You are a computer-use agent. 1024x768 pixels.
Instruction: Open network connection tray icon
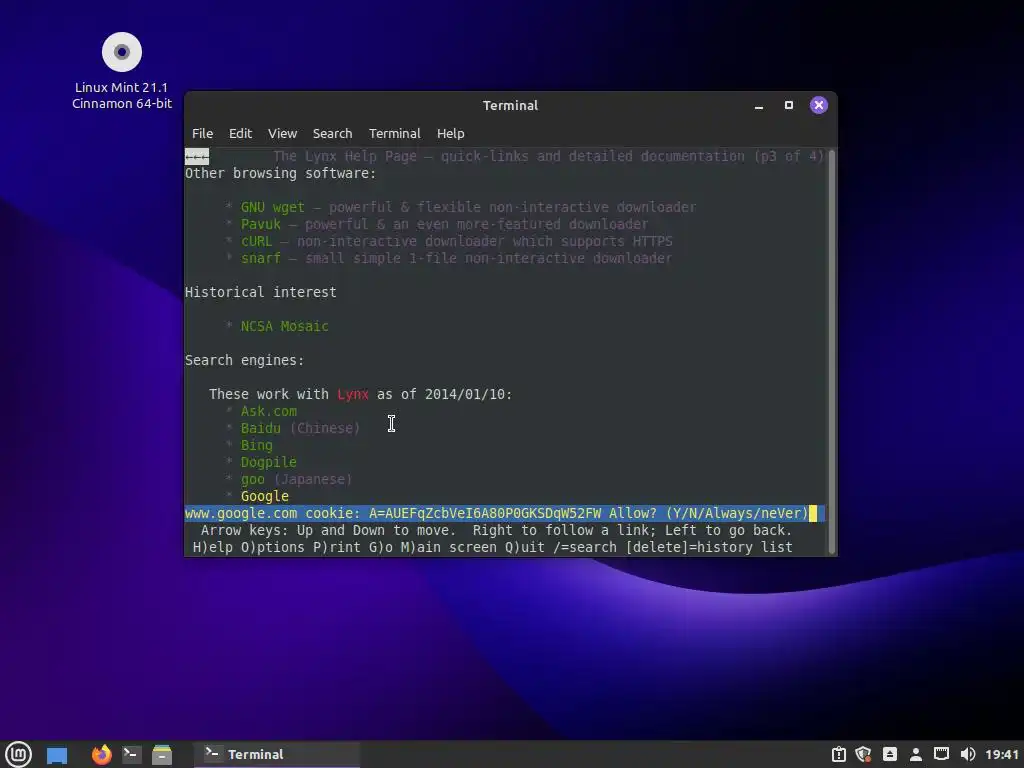click(x=941, y=754)
